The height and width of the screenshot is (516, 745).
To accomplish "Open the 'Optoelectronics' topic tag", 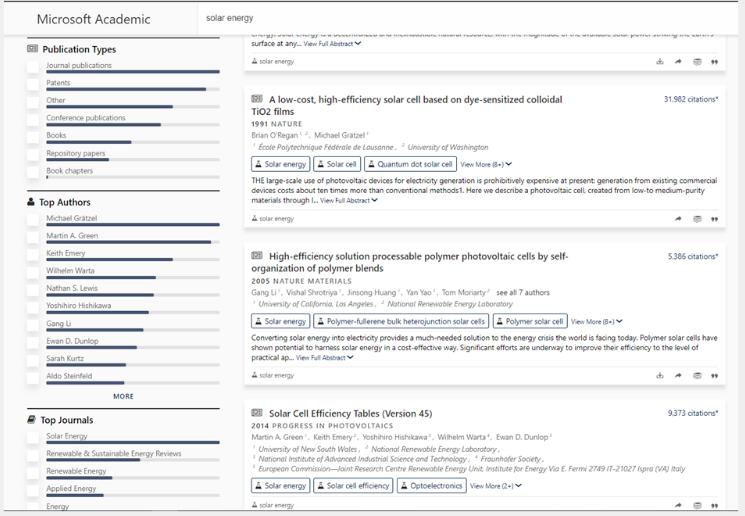I will (431, 486).
